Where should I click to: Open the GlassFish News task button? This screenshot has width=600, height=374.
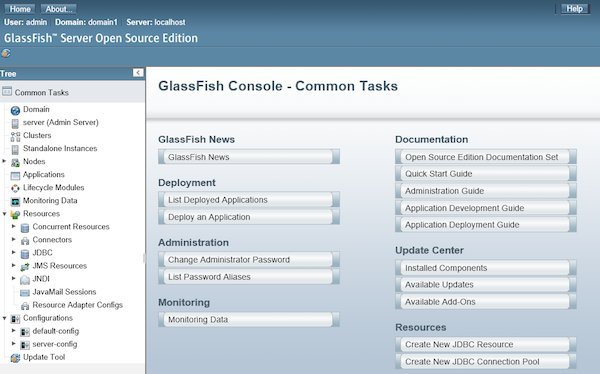pyautogui.click(x=249, y=157)
